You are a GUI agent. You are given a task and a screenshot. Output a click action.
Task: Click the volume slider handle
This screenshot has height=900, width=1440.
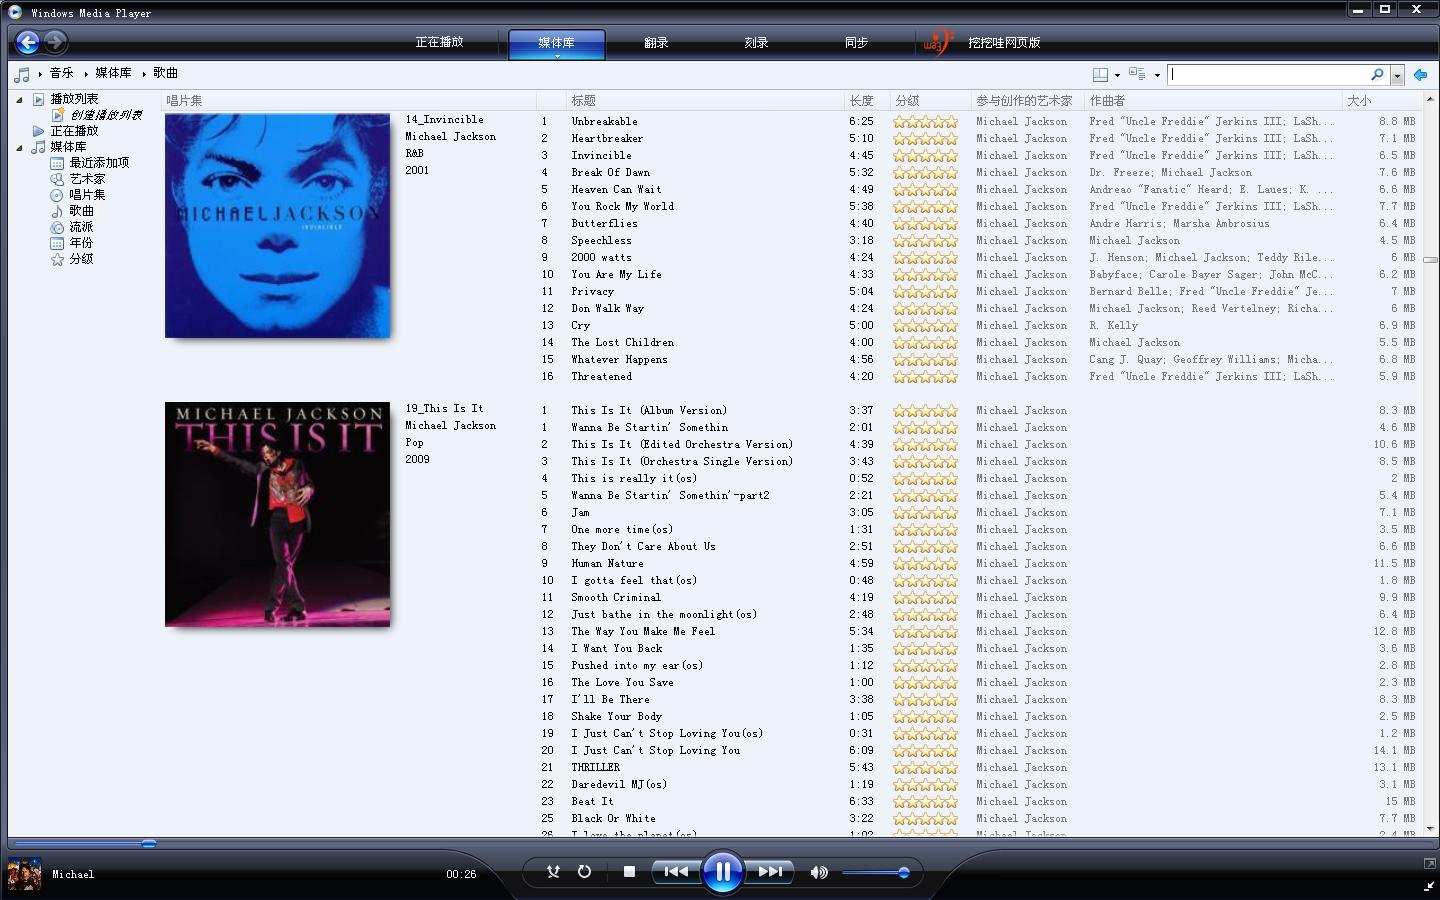903,873
